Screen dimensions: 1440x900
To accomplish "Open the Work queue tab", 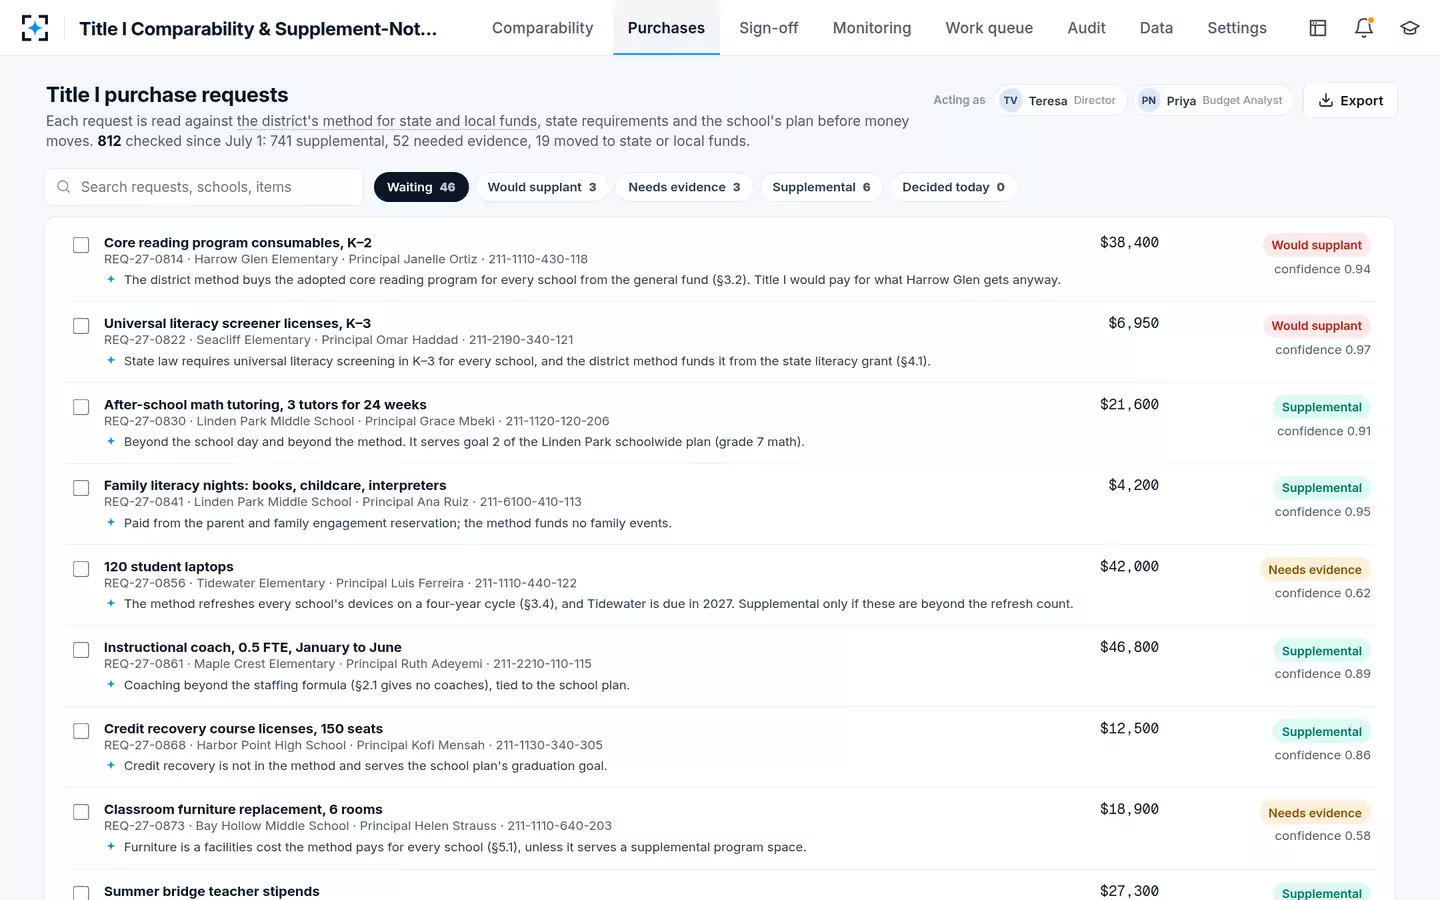I will 989,28.
